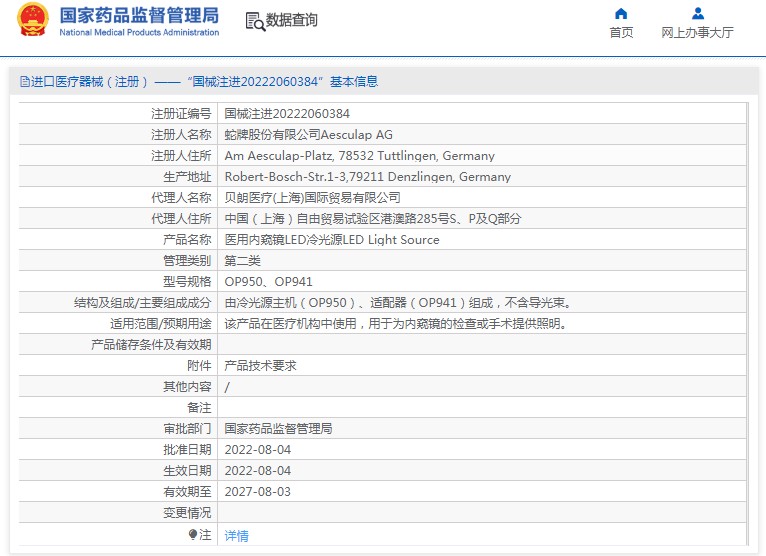
Task: Select management class 第二类 value
Action: [x=242, y=260]
